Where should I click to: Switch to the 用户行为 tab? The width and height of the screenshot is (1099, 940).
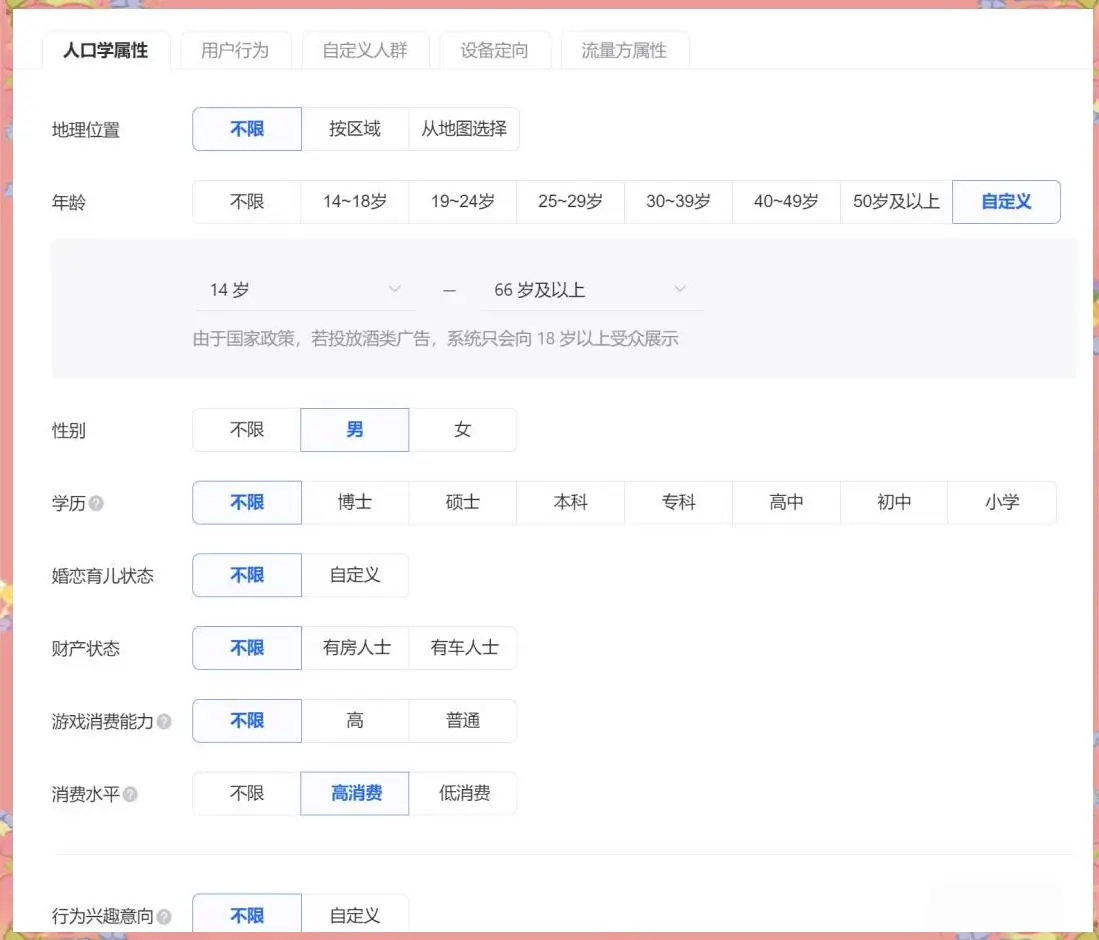click(235, 50)
